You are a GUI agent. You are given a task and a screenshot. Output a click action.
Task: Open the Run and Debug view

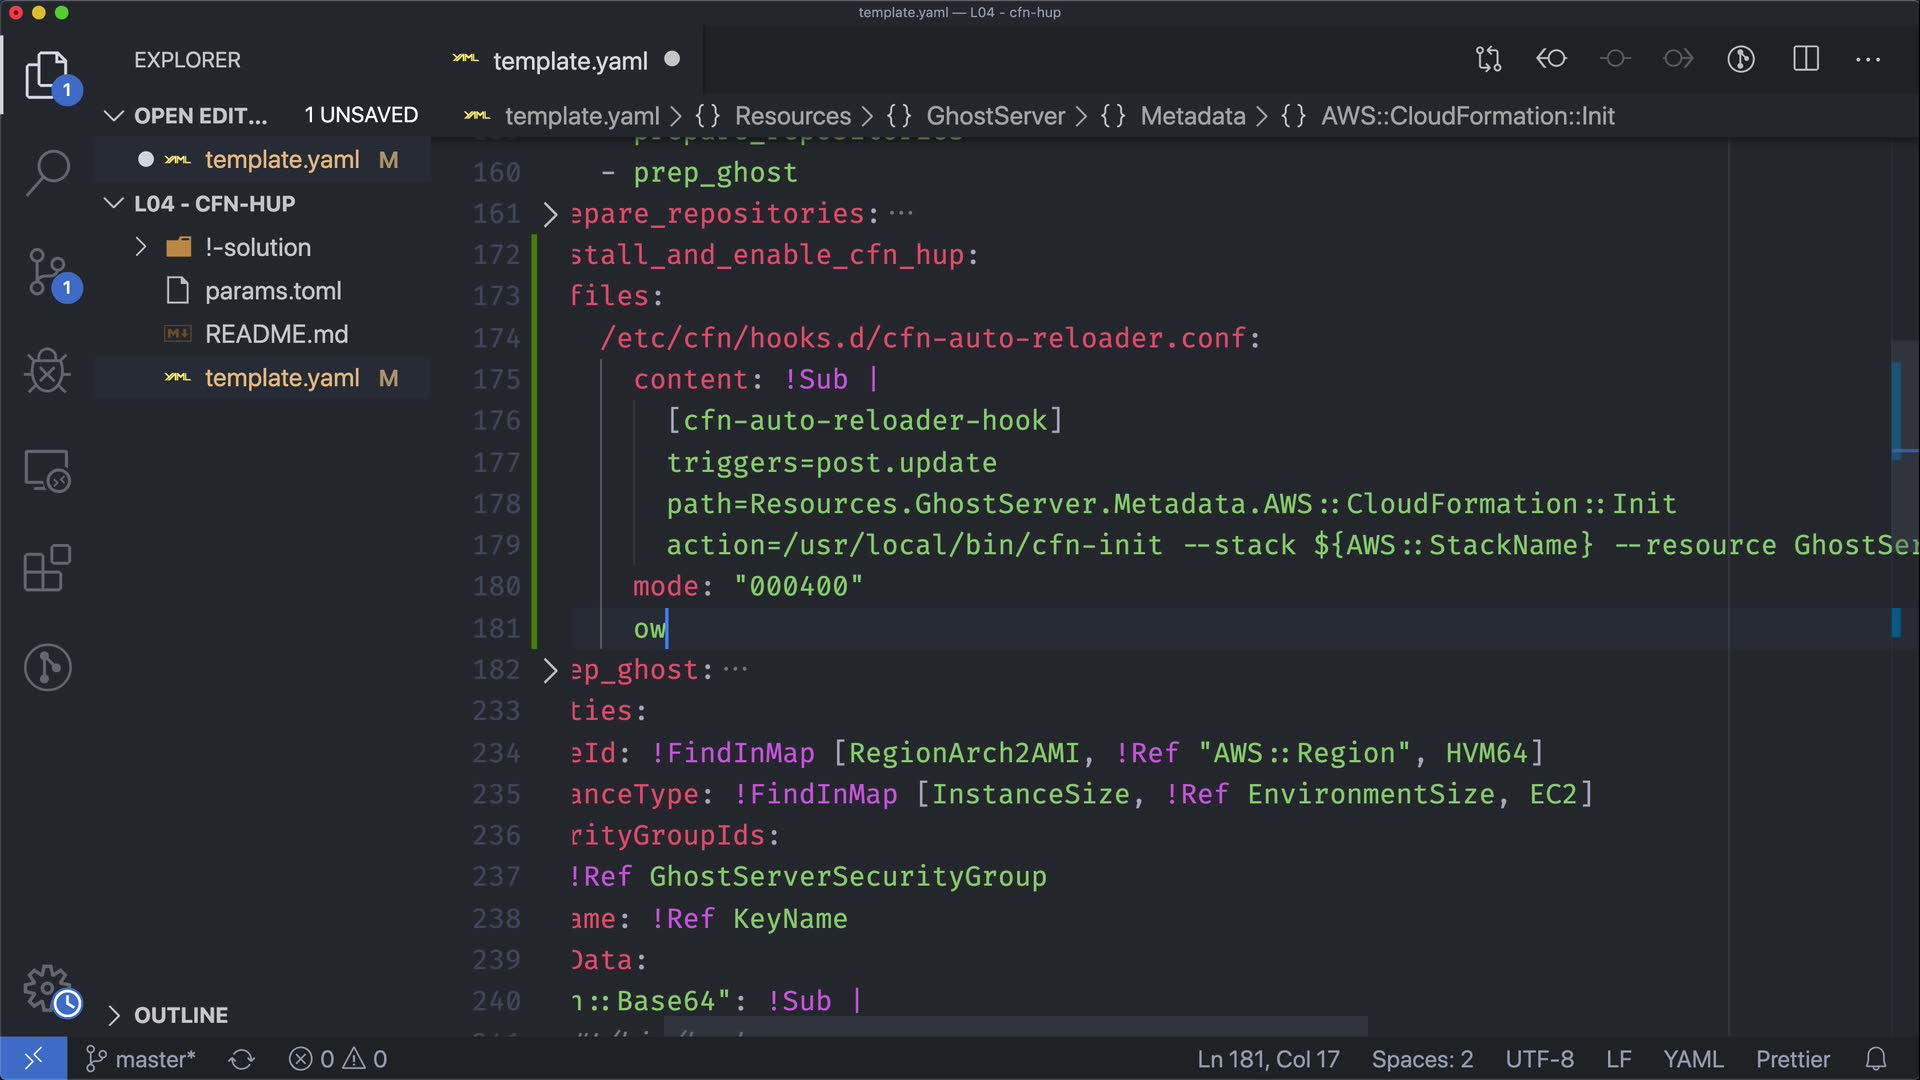47,372
